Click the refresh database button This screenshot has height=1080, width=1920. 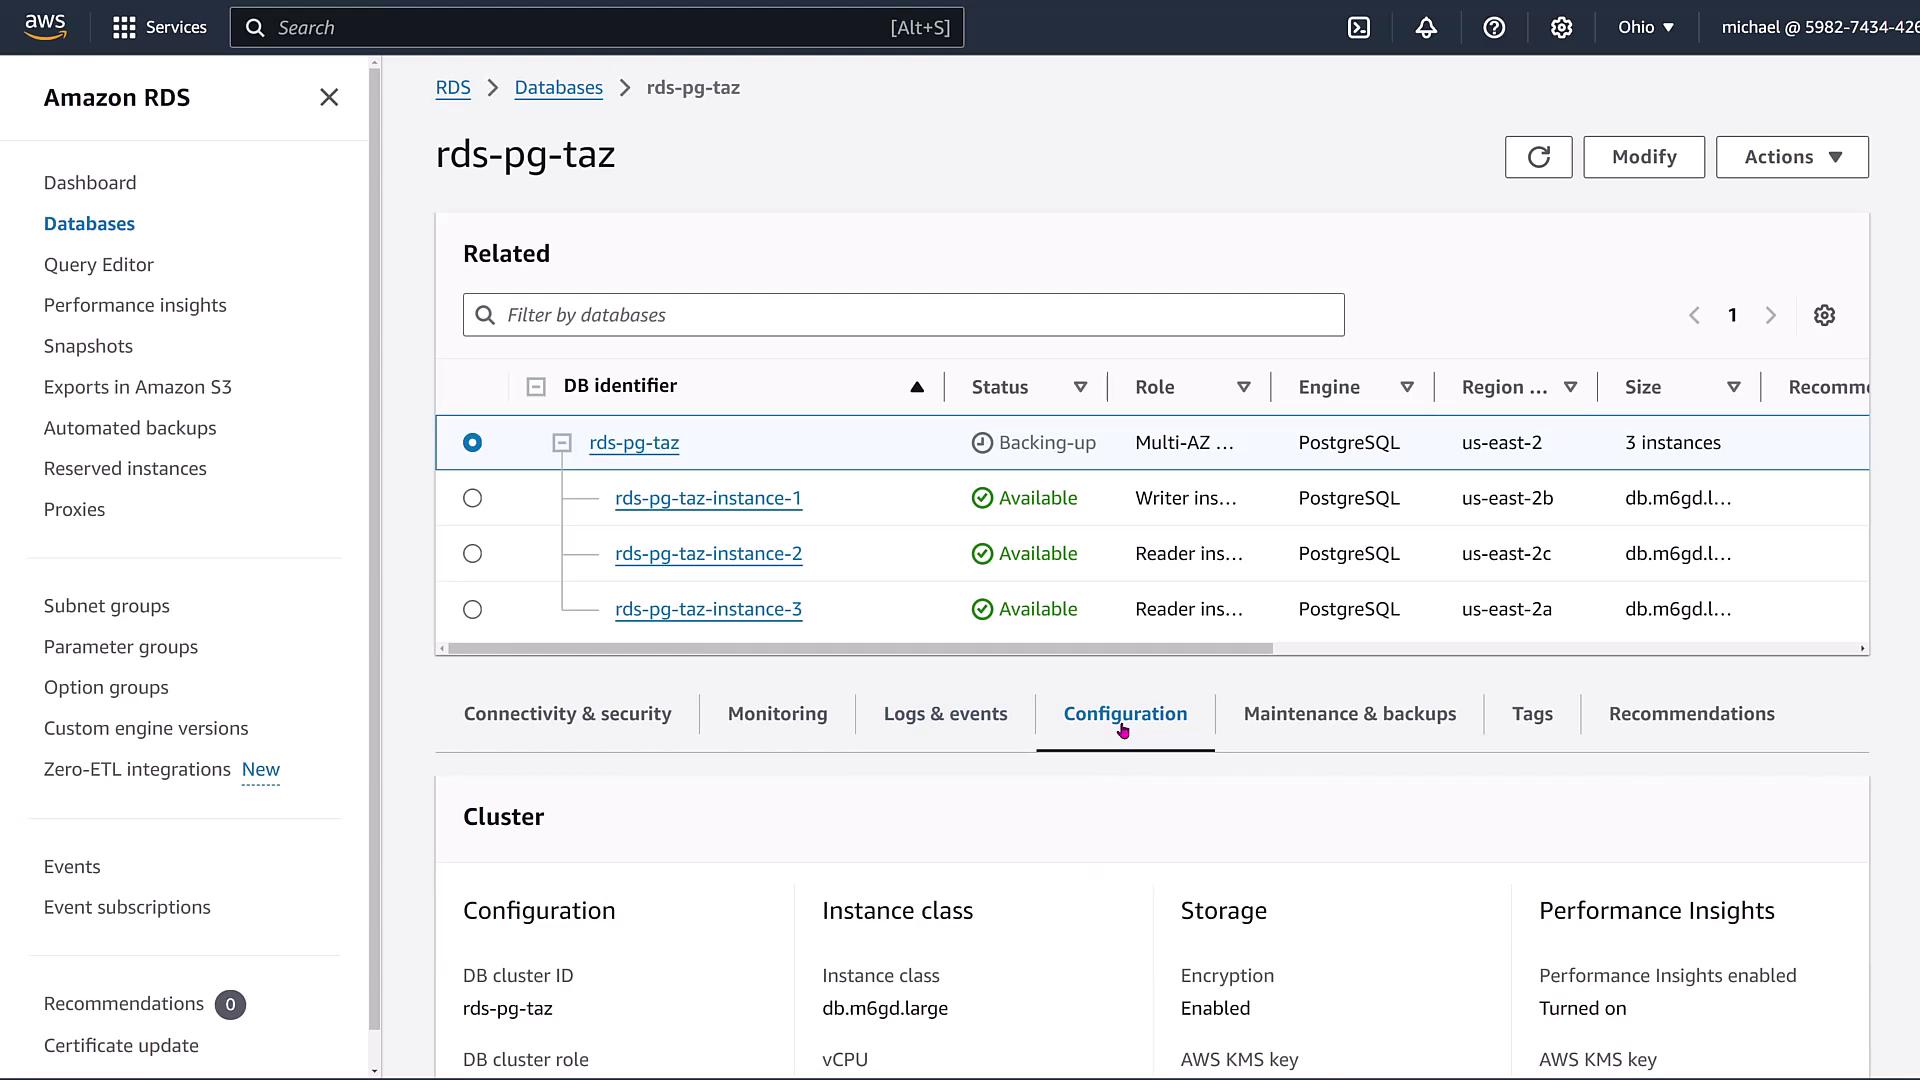pyautogui.click(x=1538, y=157)
